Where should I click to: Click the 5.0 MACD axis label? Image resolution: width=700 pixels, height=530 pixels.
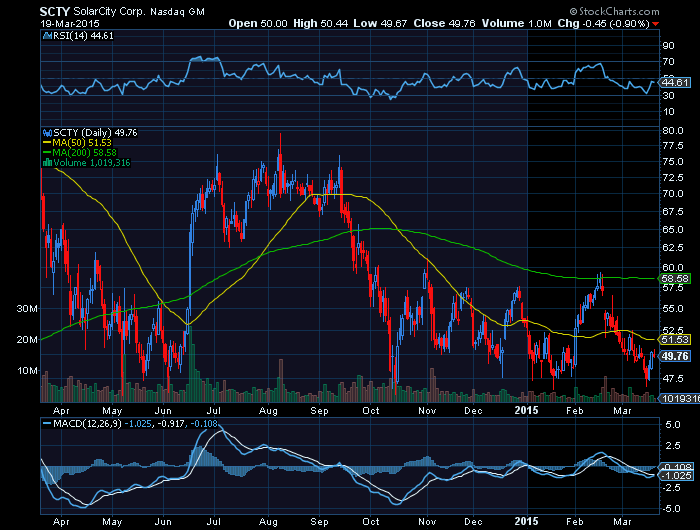tap(673, 425)
